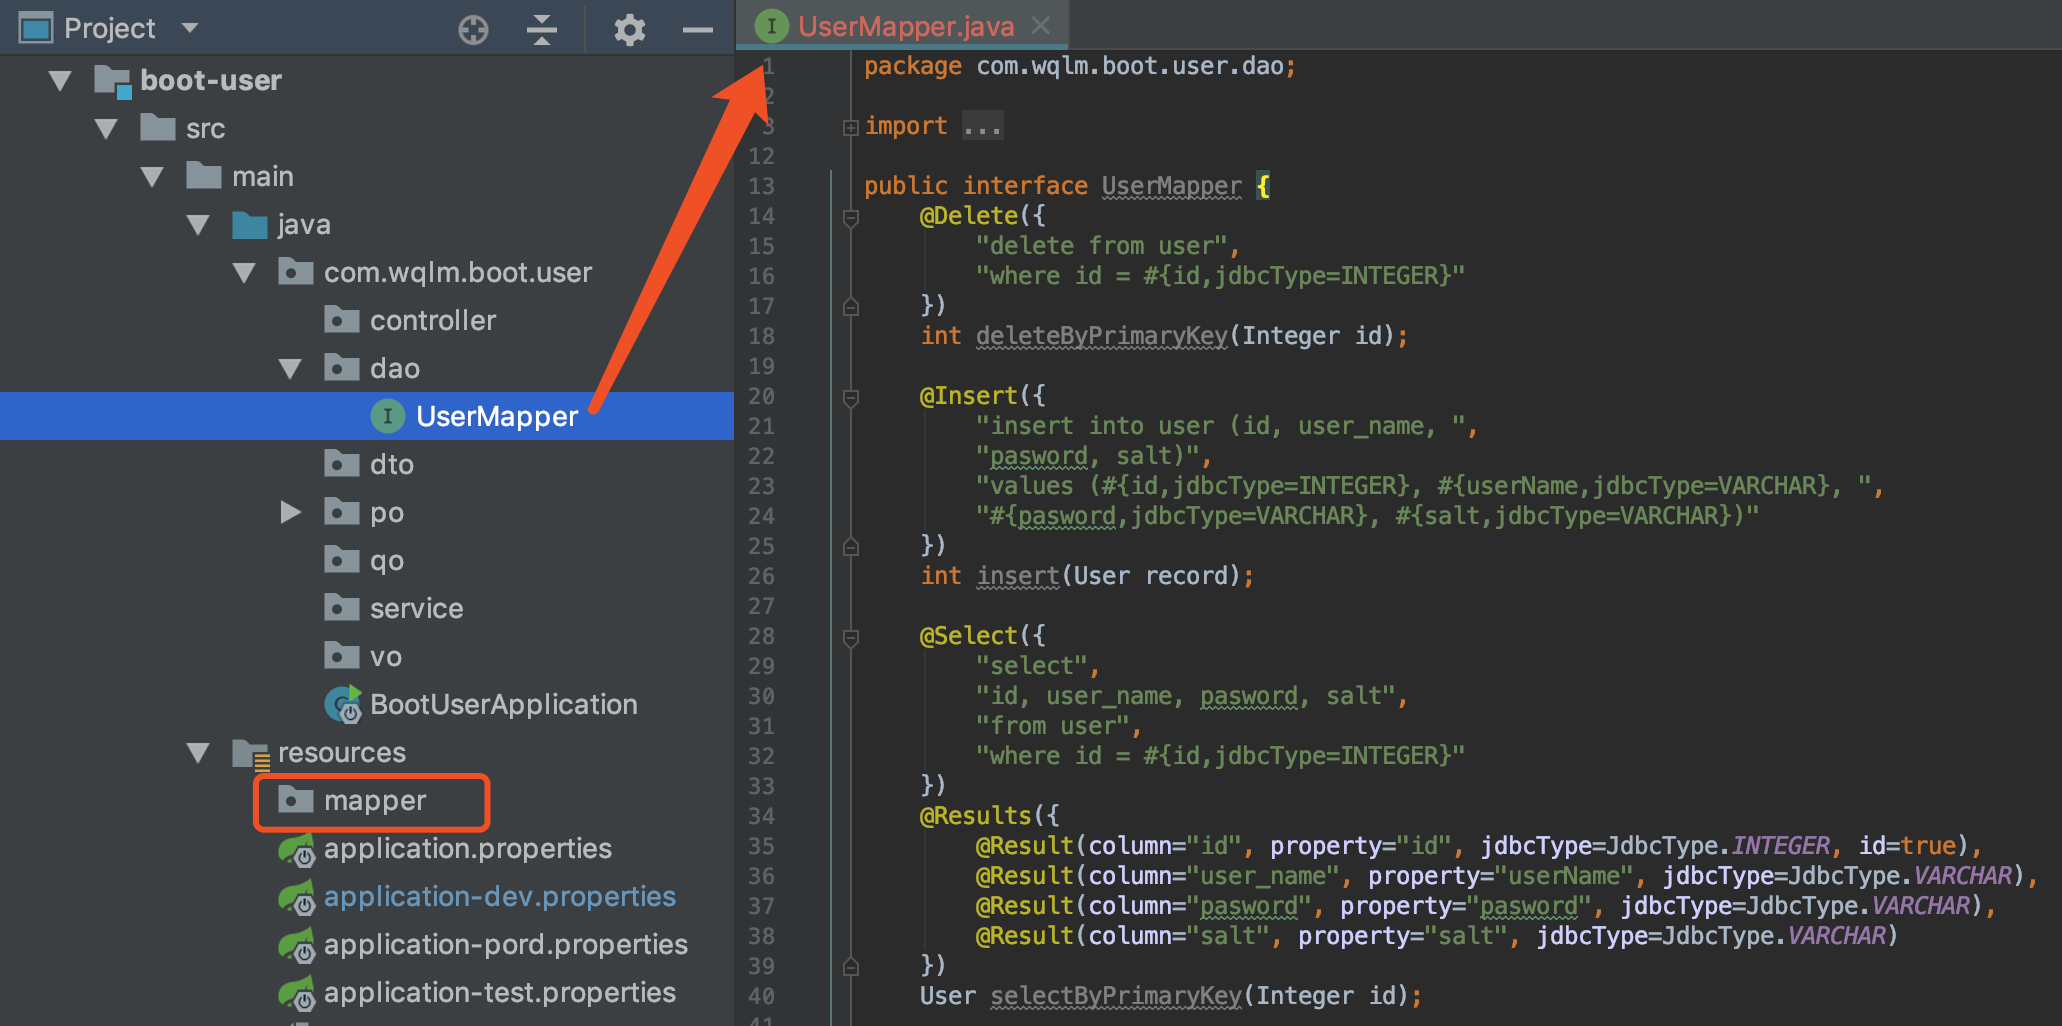
Task: Select the service package icon
Action: [342, 607]
